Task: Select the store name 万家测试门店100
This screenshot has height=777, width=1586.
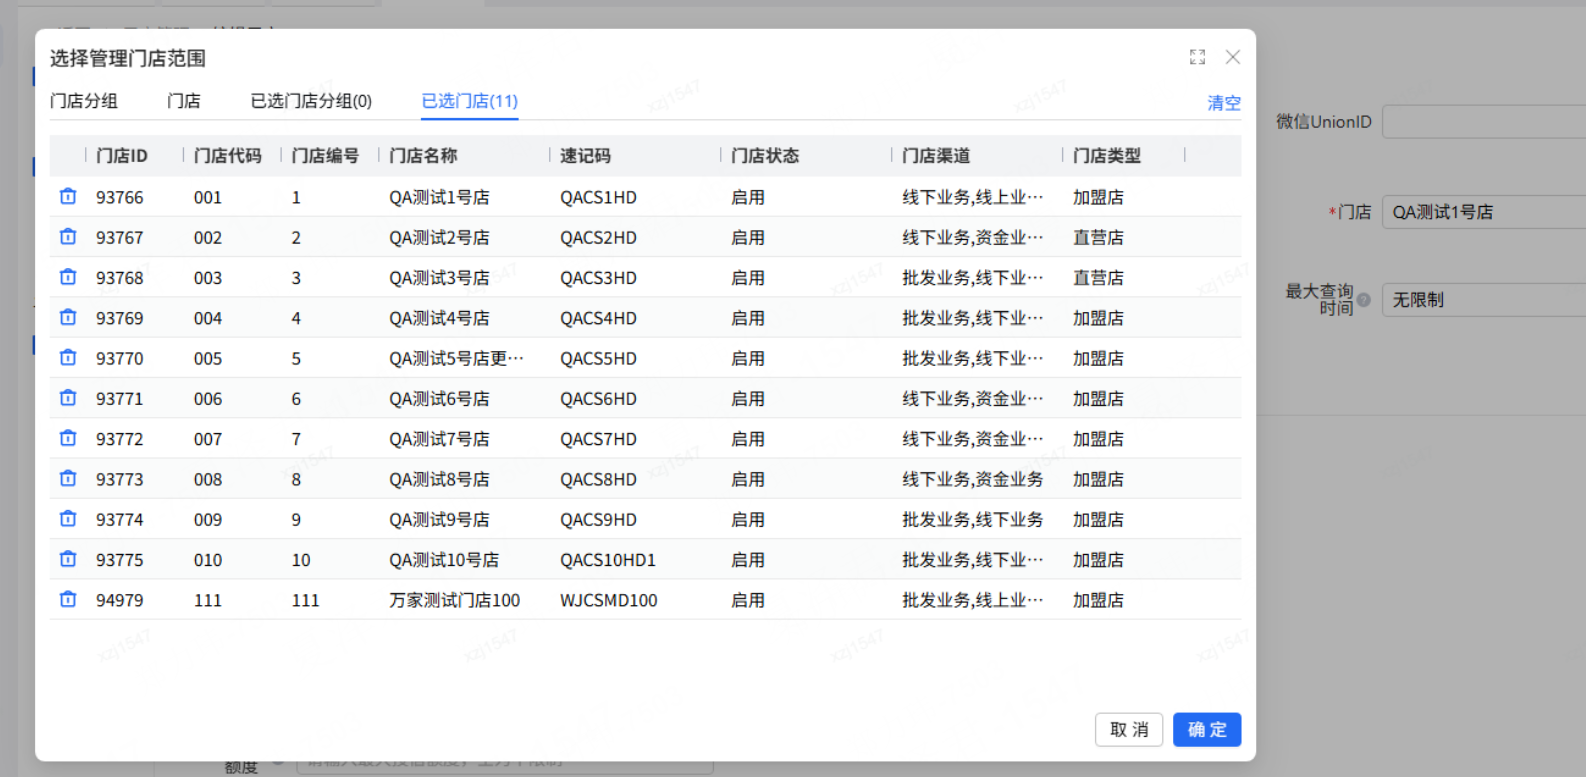Action: click(455, 600)
